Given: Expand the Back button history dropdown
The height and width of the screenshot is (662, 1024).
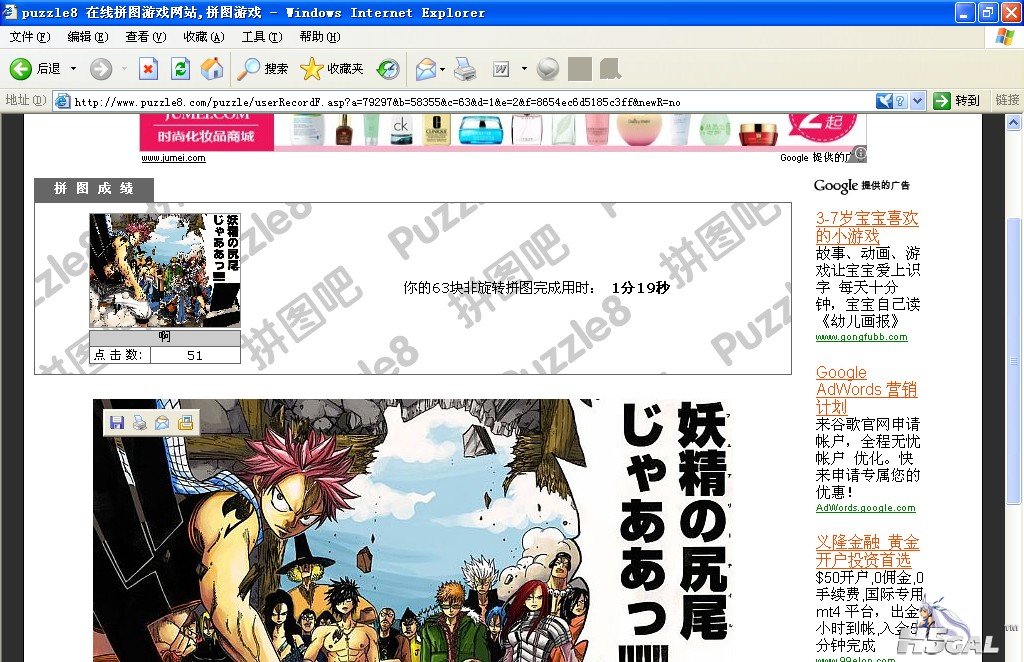Looking at the screenshot, I should [x=73, y=69].
